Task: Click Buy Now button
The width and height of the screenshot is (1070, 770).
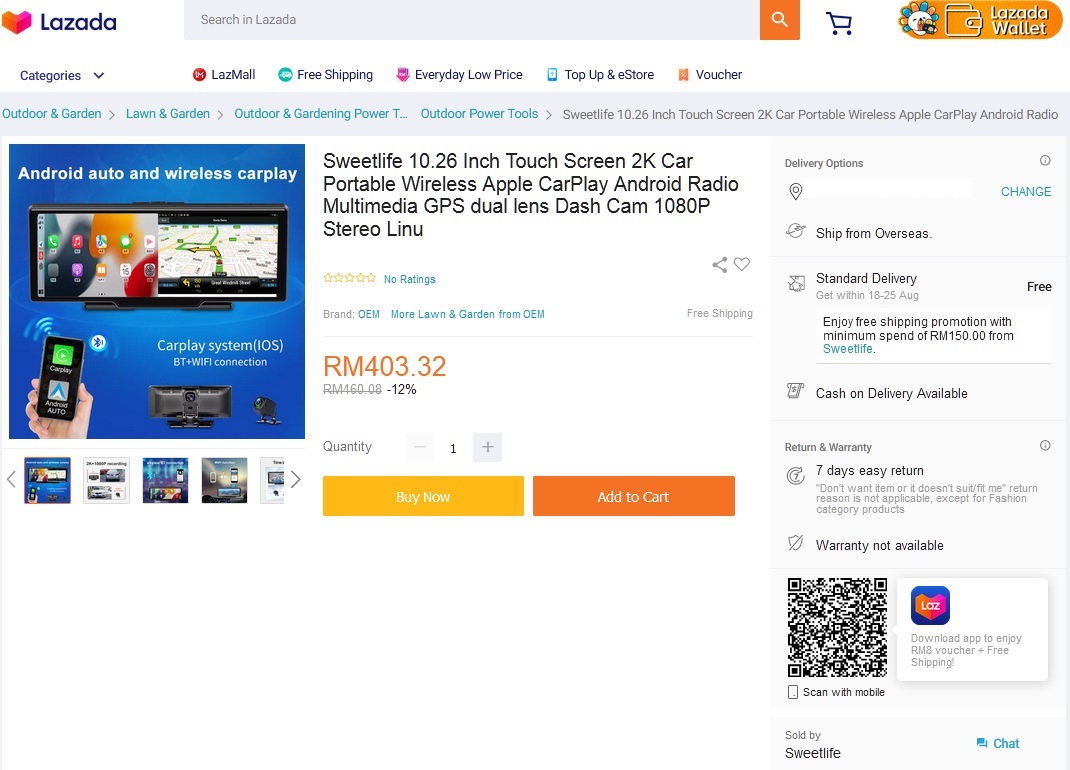Action: click(423, 496)
